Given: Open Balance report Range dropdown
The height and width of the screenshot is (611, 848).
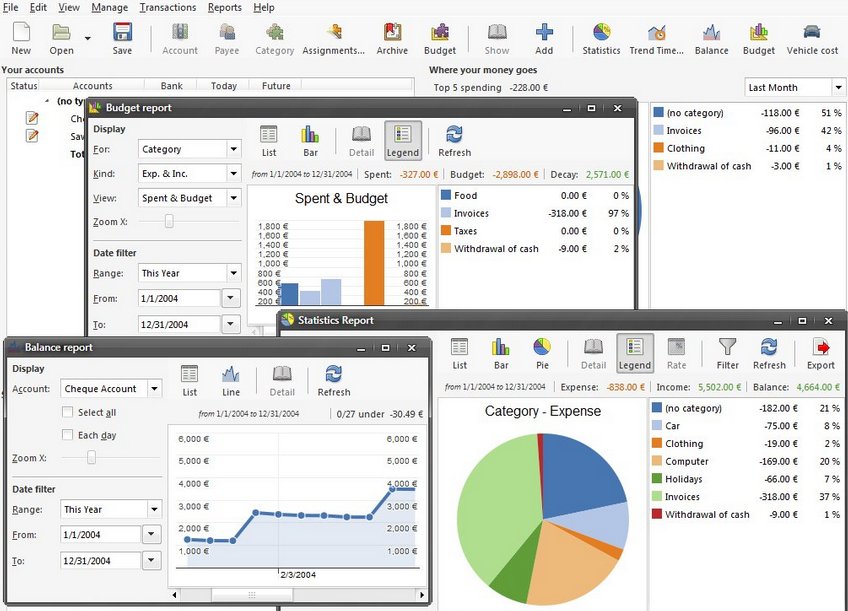Looking at the screenshot, I should click(x=111, y=509).
